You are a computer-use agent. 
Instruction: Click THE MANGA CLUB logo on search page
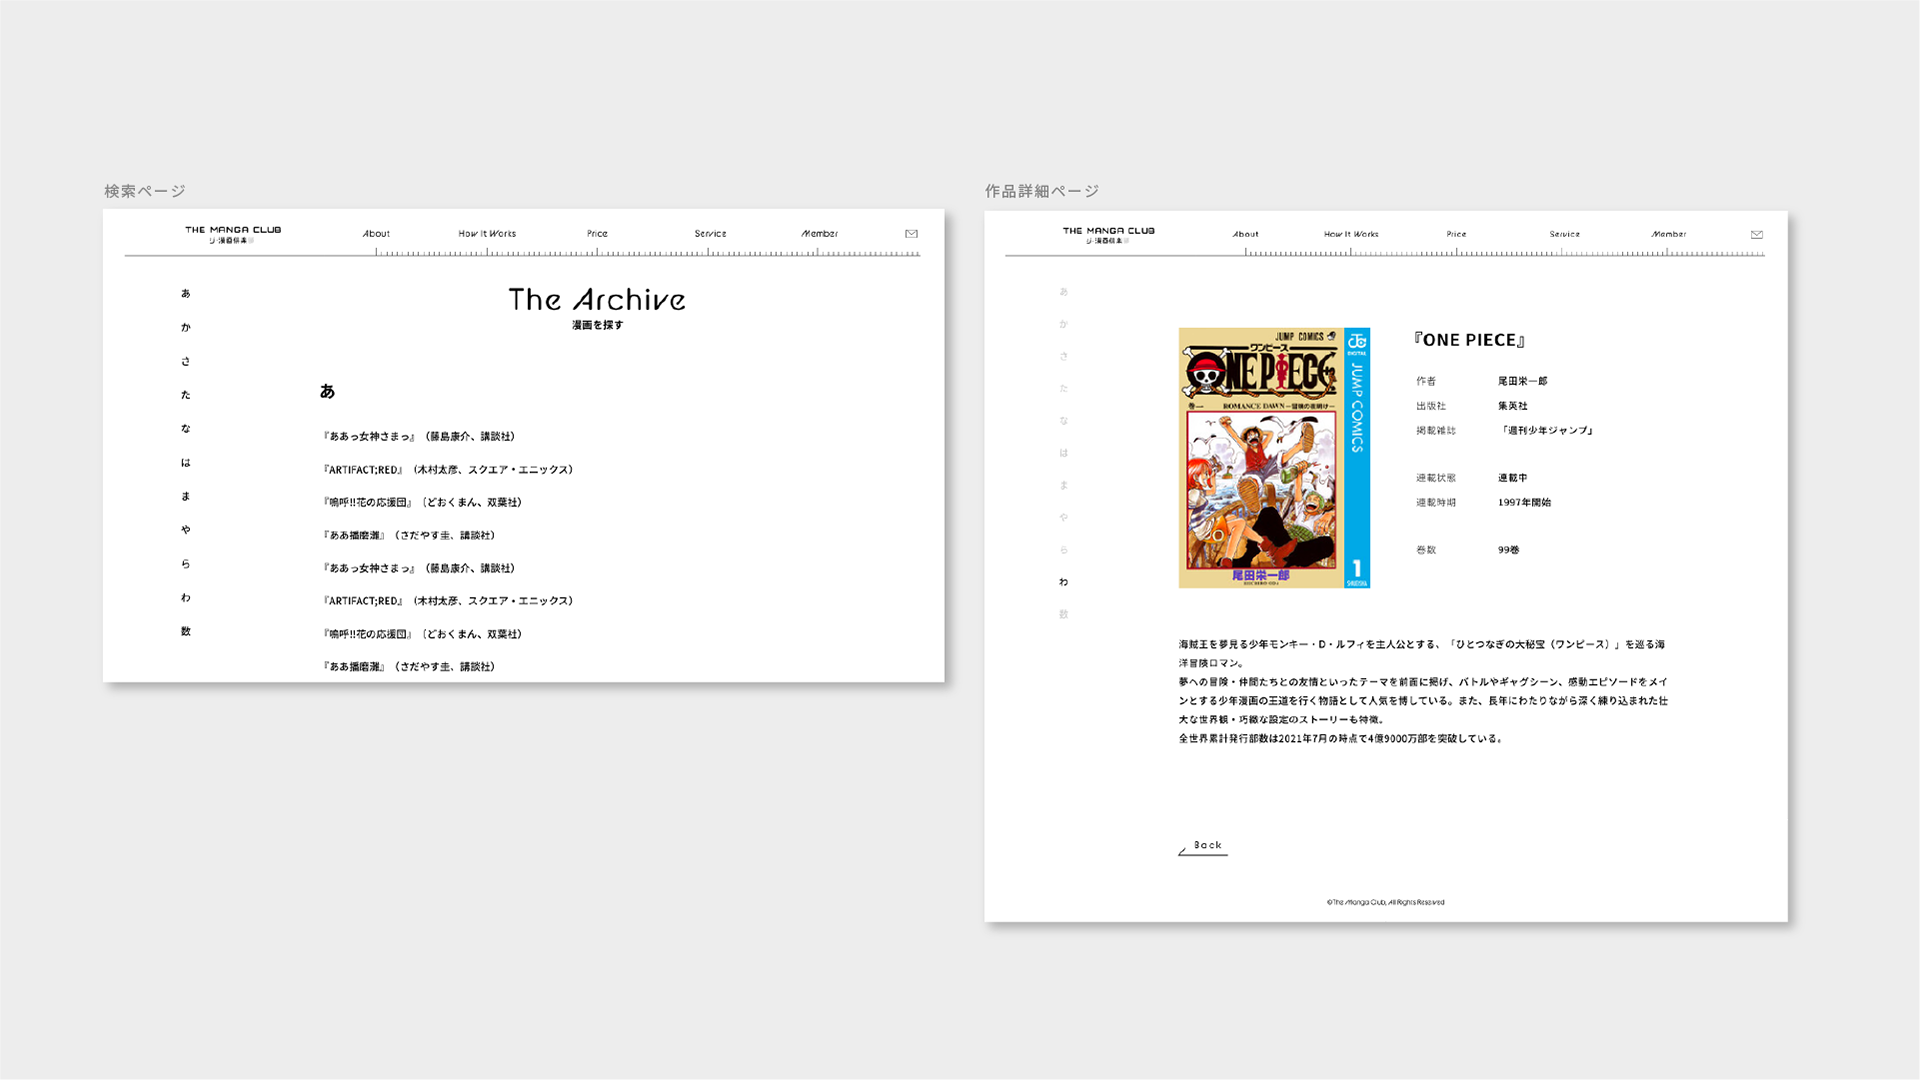click(233, 234)
